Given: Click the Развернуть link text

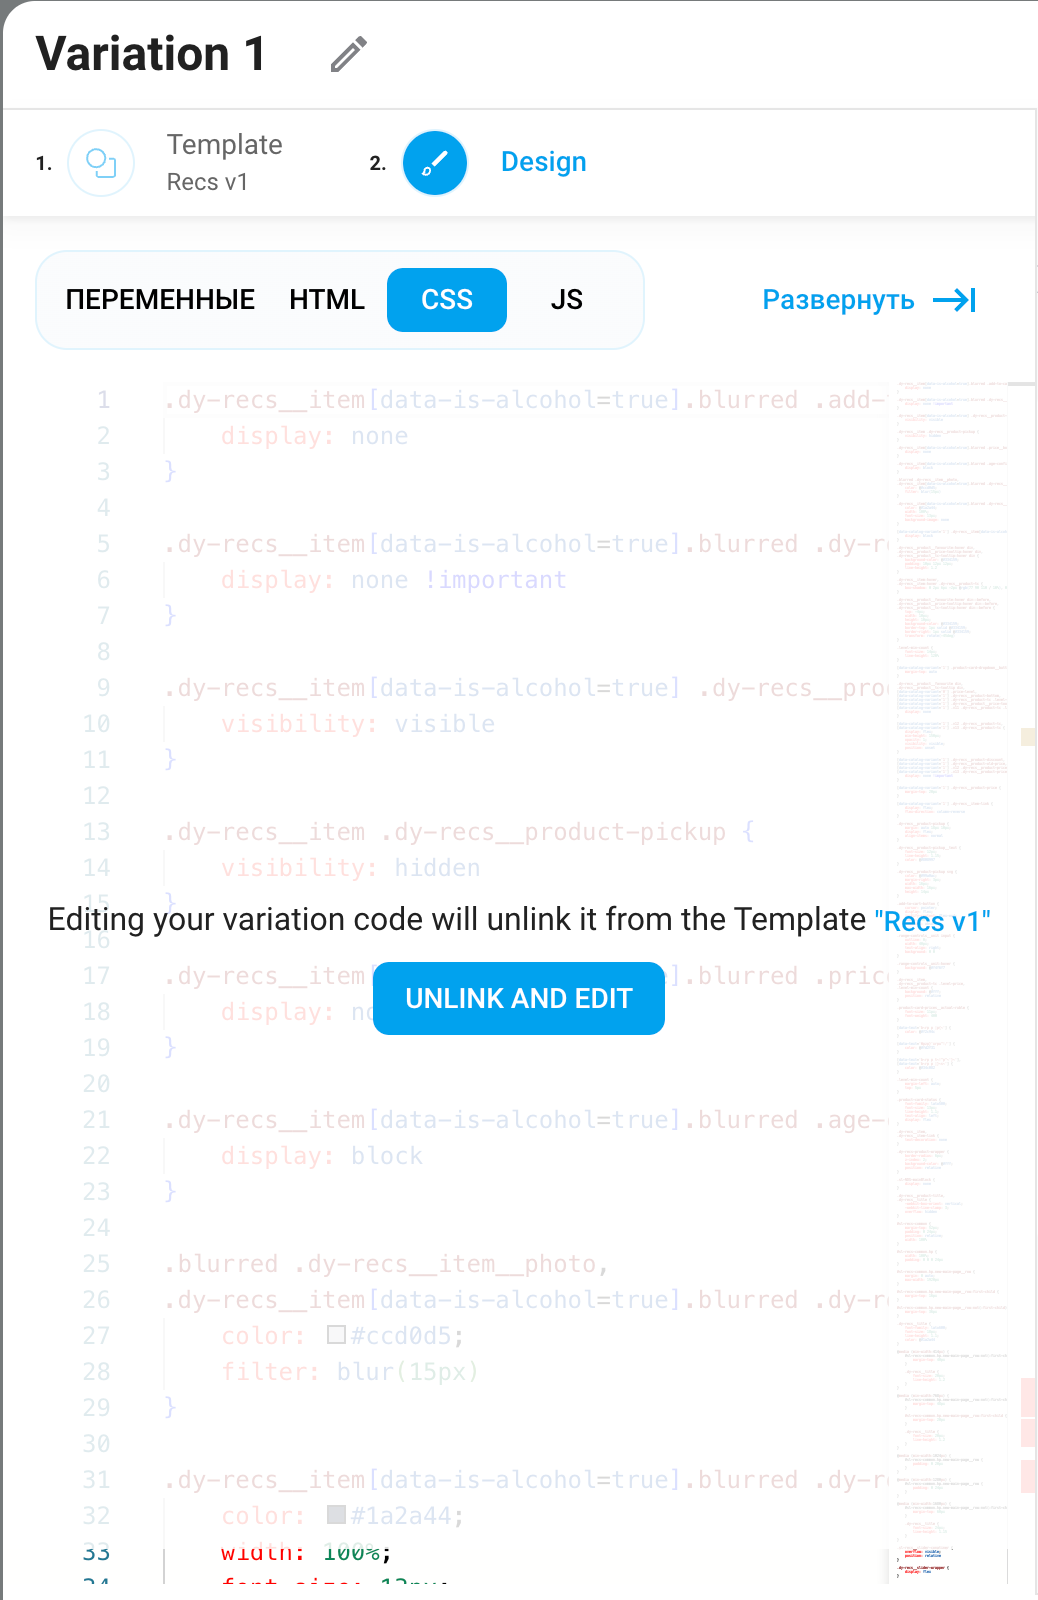Looking at the screenshot, I should (x=838, y=300).
